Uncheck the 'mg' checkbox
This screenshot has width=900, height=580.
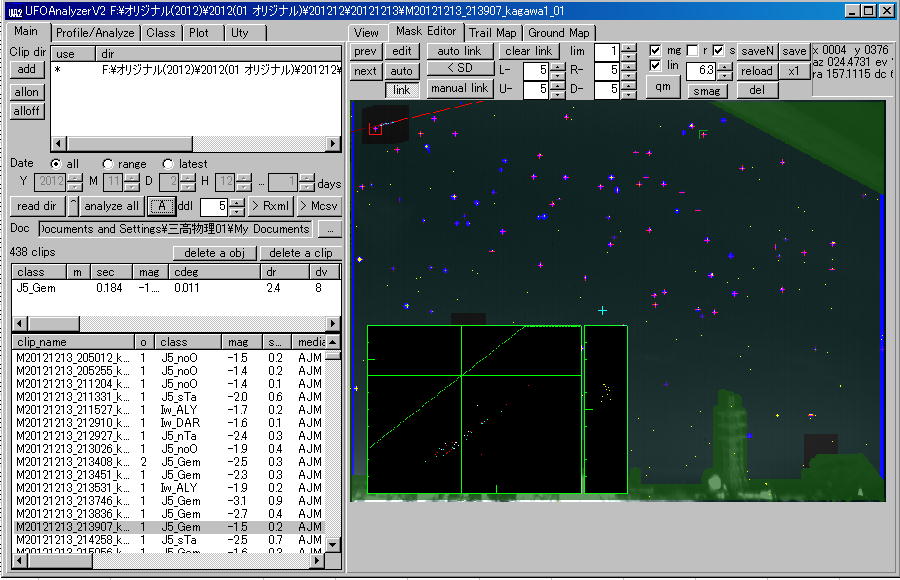[x=655, y=51]
